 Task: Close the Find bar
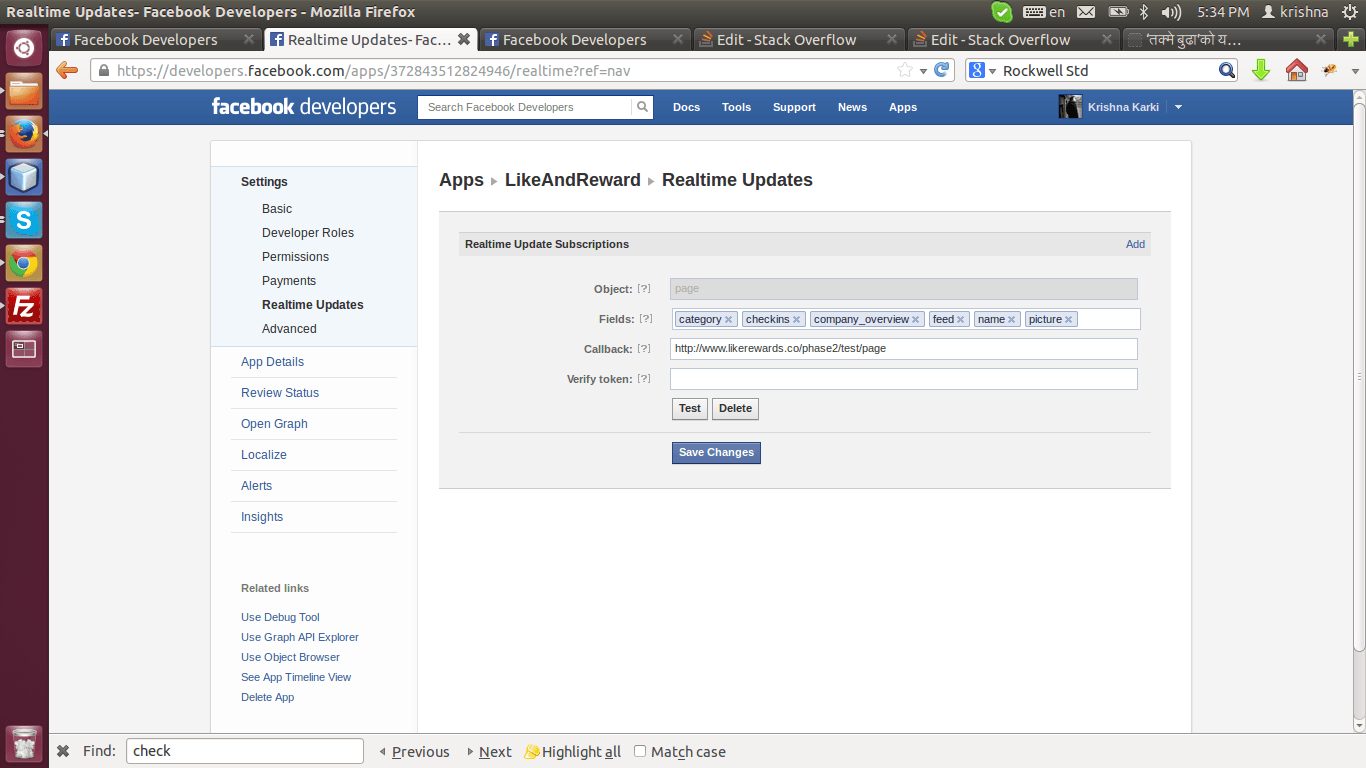(x=63, y=751)
